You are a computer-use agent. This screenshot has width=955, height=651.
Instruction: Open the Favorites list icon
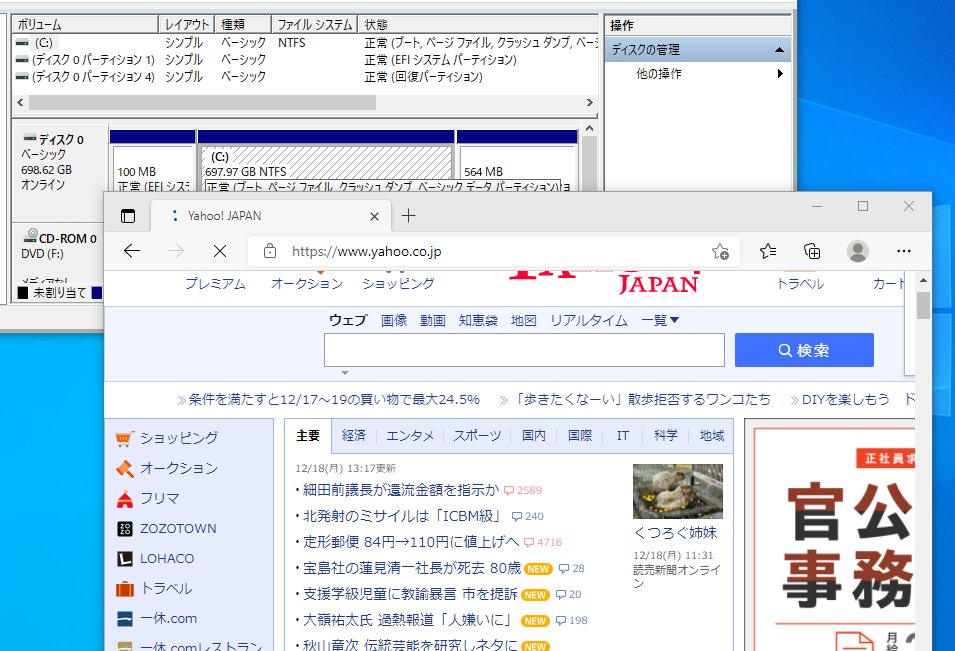pos(768,251)
